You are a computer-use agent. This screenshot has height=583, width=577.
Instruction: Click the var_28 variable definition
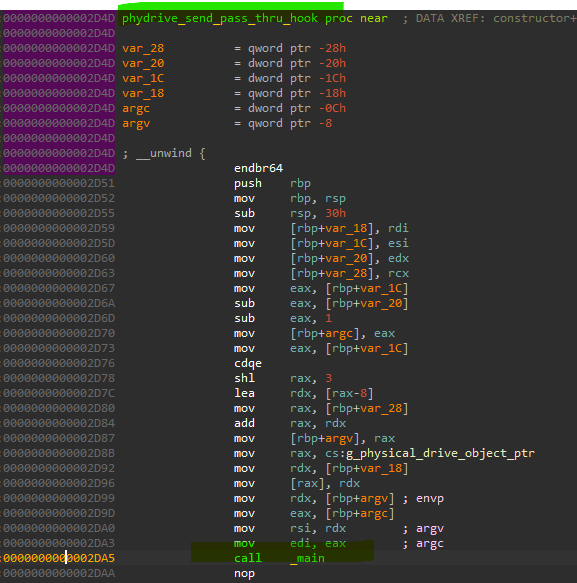click(x=143, y=48)
